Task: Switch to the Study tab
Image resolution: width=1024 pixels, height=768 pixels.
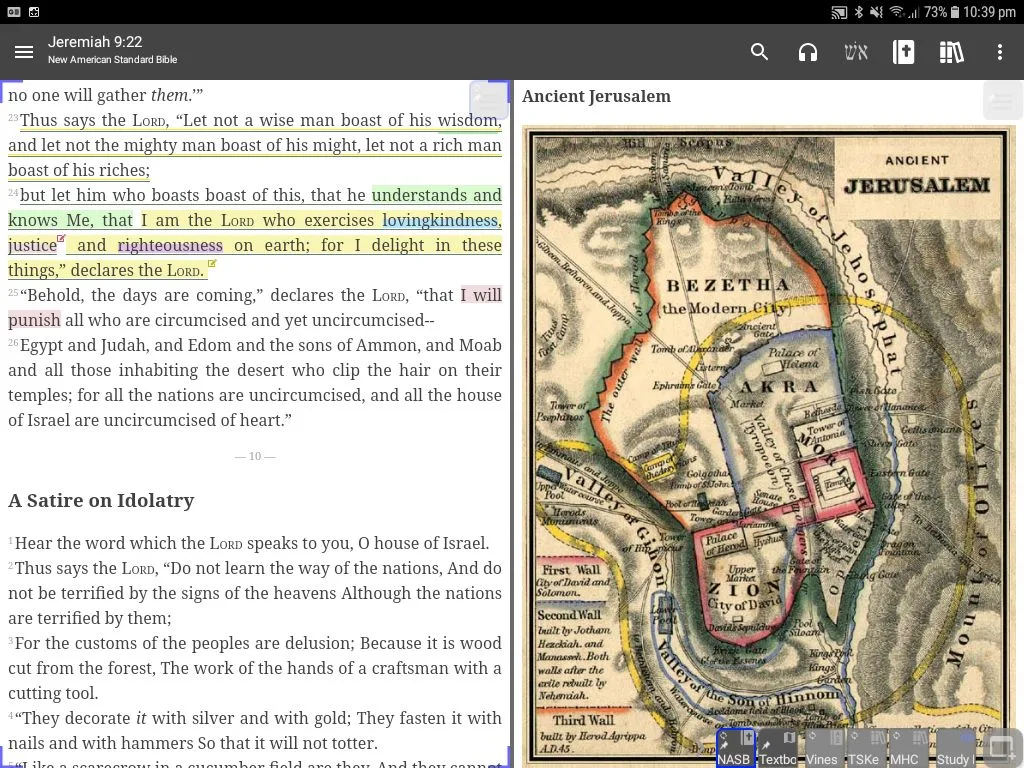Action: 955,748
